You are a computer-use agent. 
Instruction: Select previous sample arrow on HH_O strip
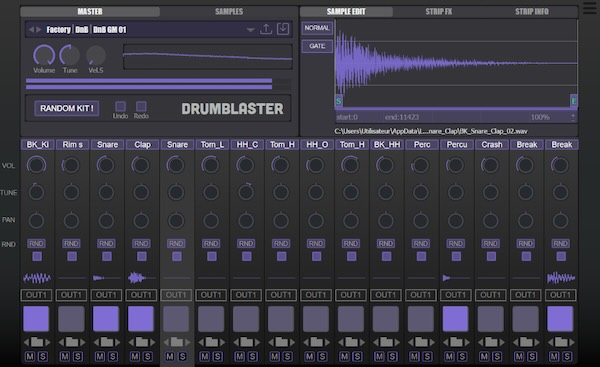(306, 342)
